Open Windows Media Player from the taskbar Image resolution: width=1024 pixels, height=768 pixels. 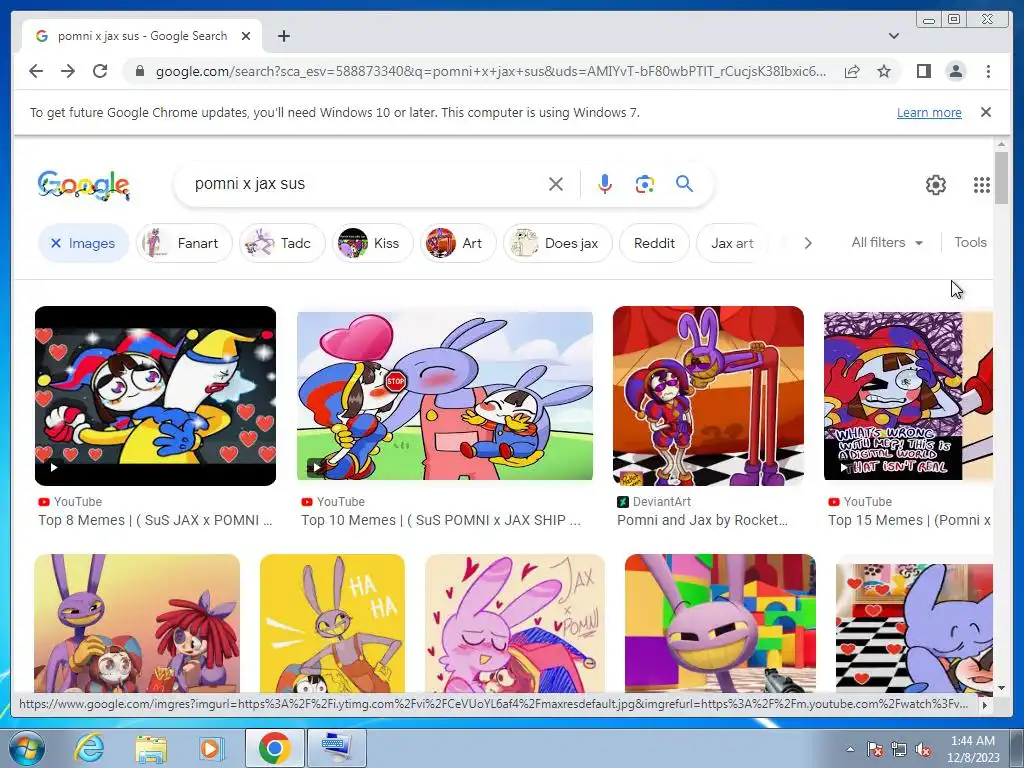point(211,748)
